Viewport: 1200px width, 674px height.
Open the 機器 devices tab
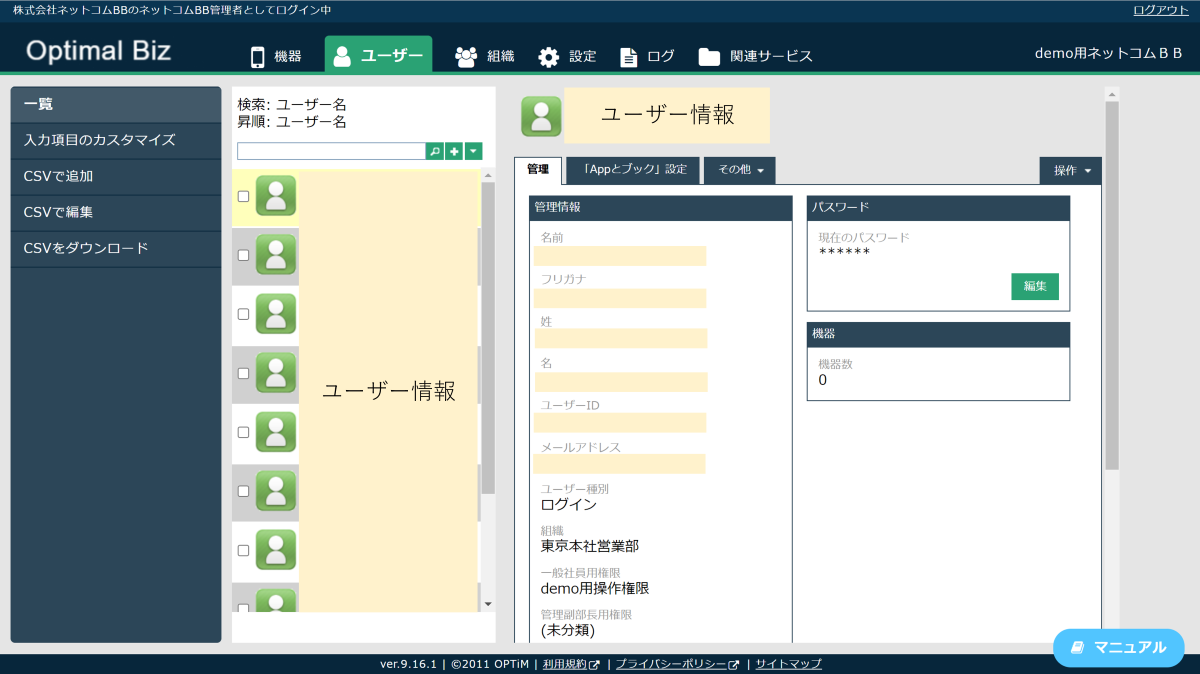point(275,56)
